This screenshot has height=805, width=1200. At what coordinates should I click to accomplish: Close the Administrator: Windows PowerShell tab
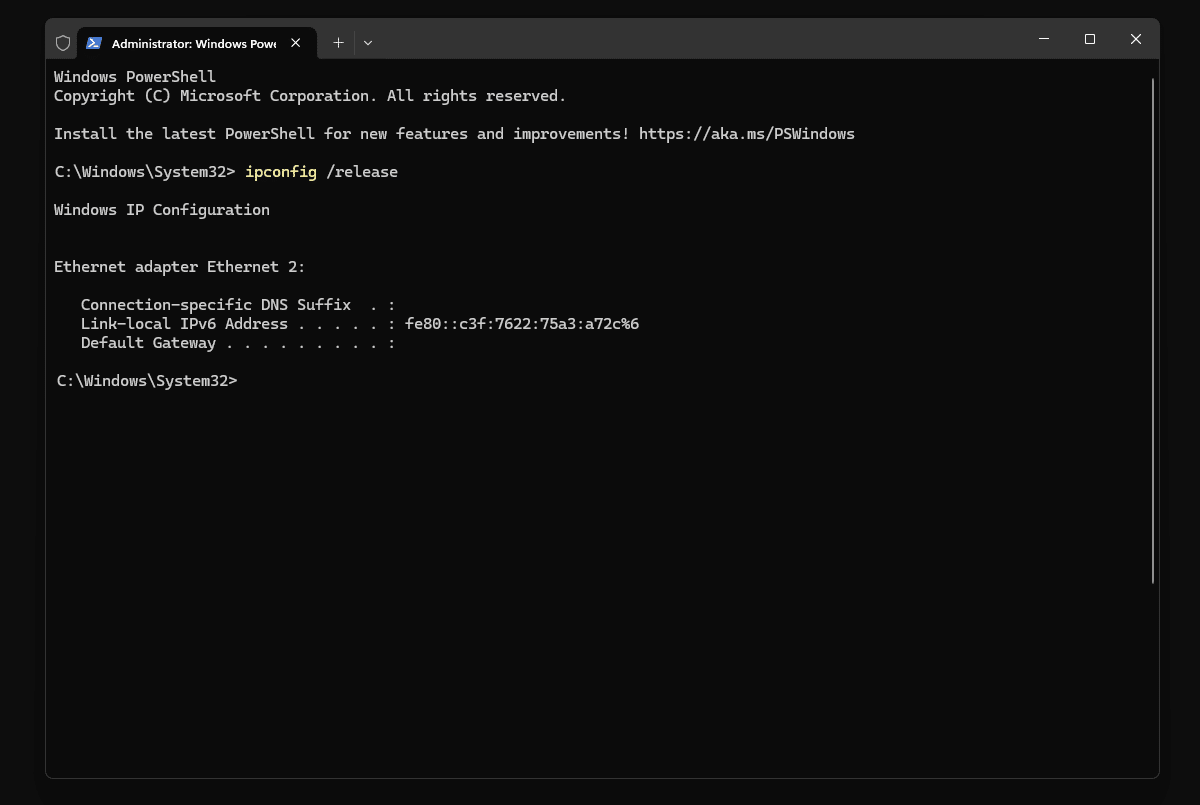(x=296, y=43)
